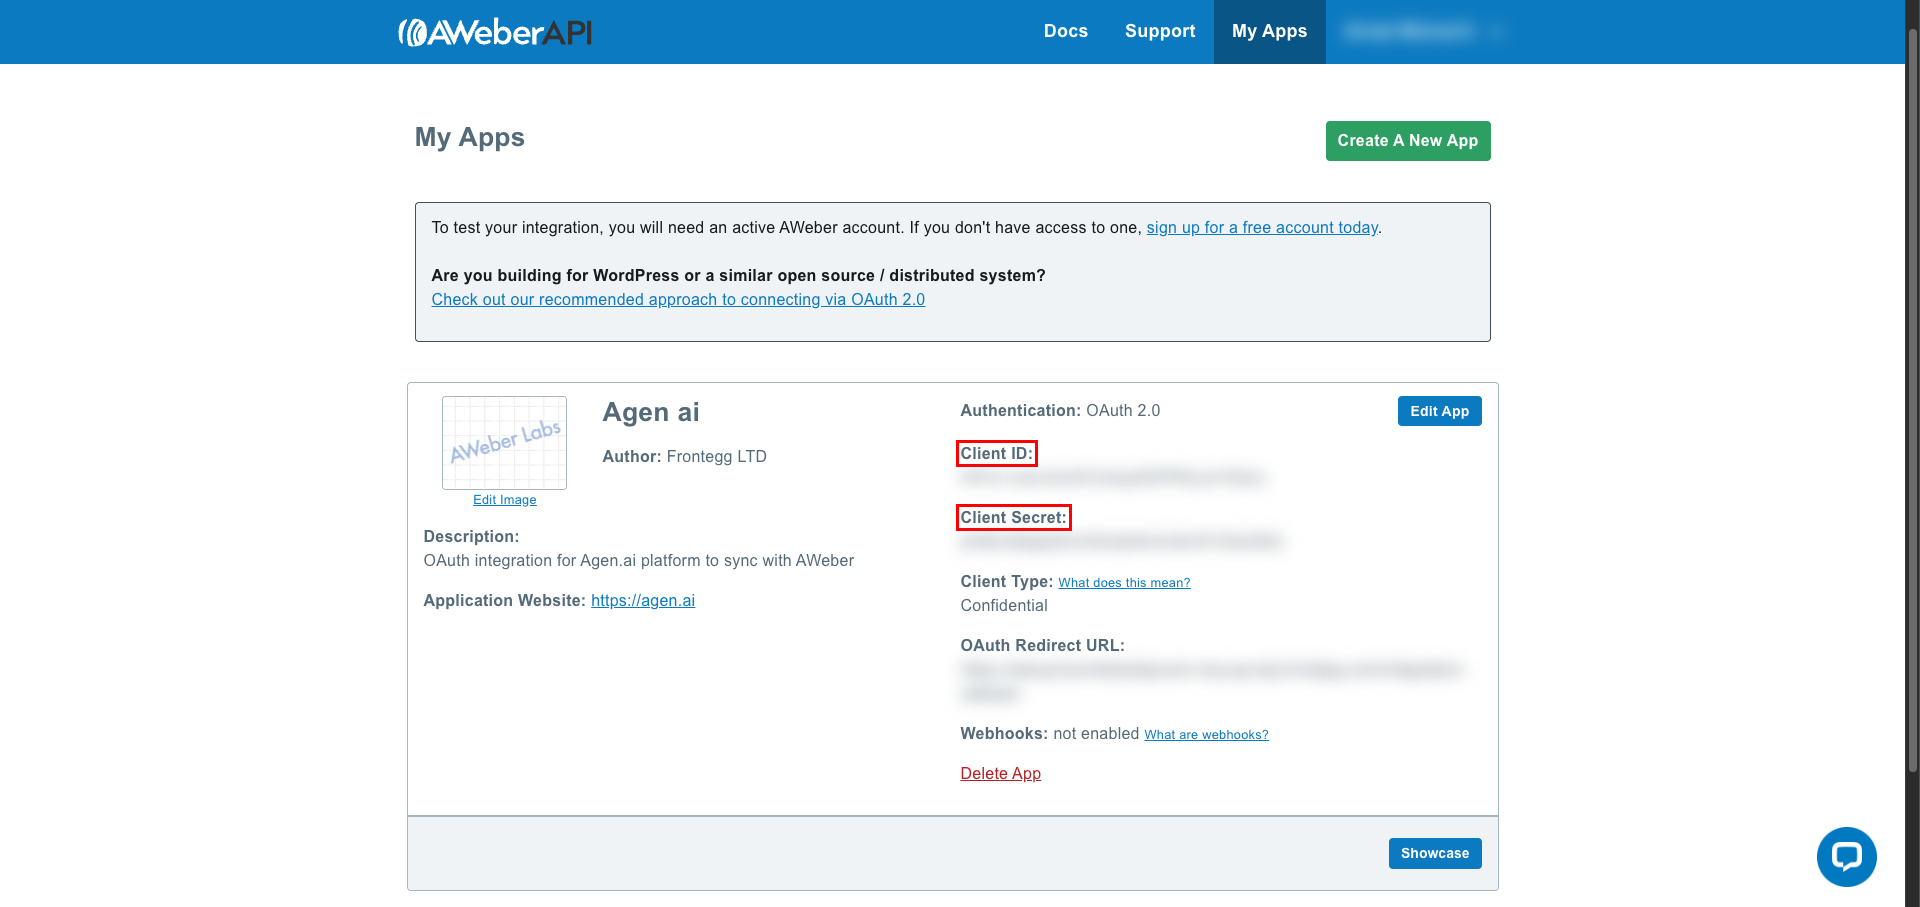Click the Client Secret label
The image size is (1920, 907).
(1013, 518)
